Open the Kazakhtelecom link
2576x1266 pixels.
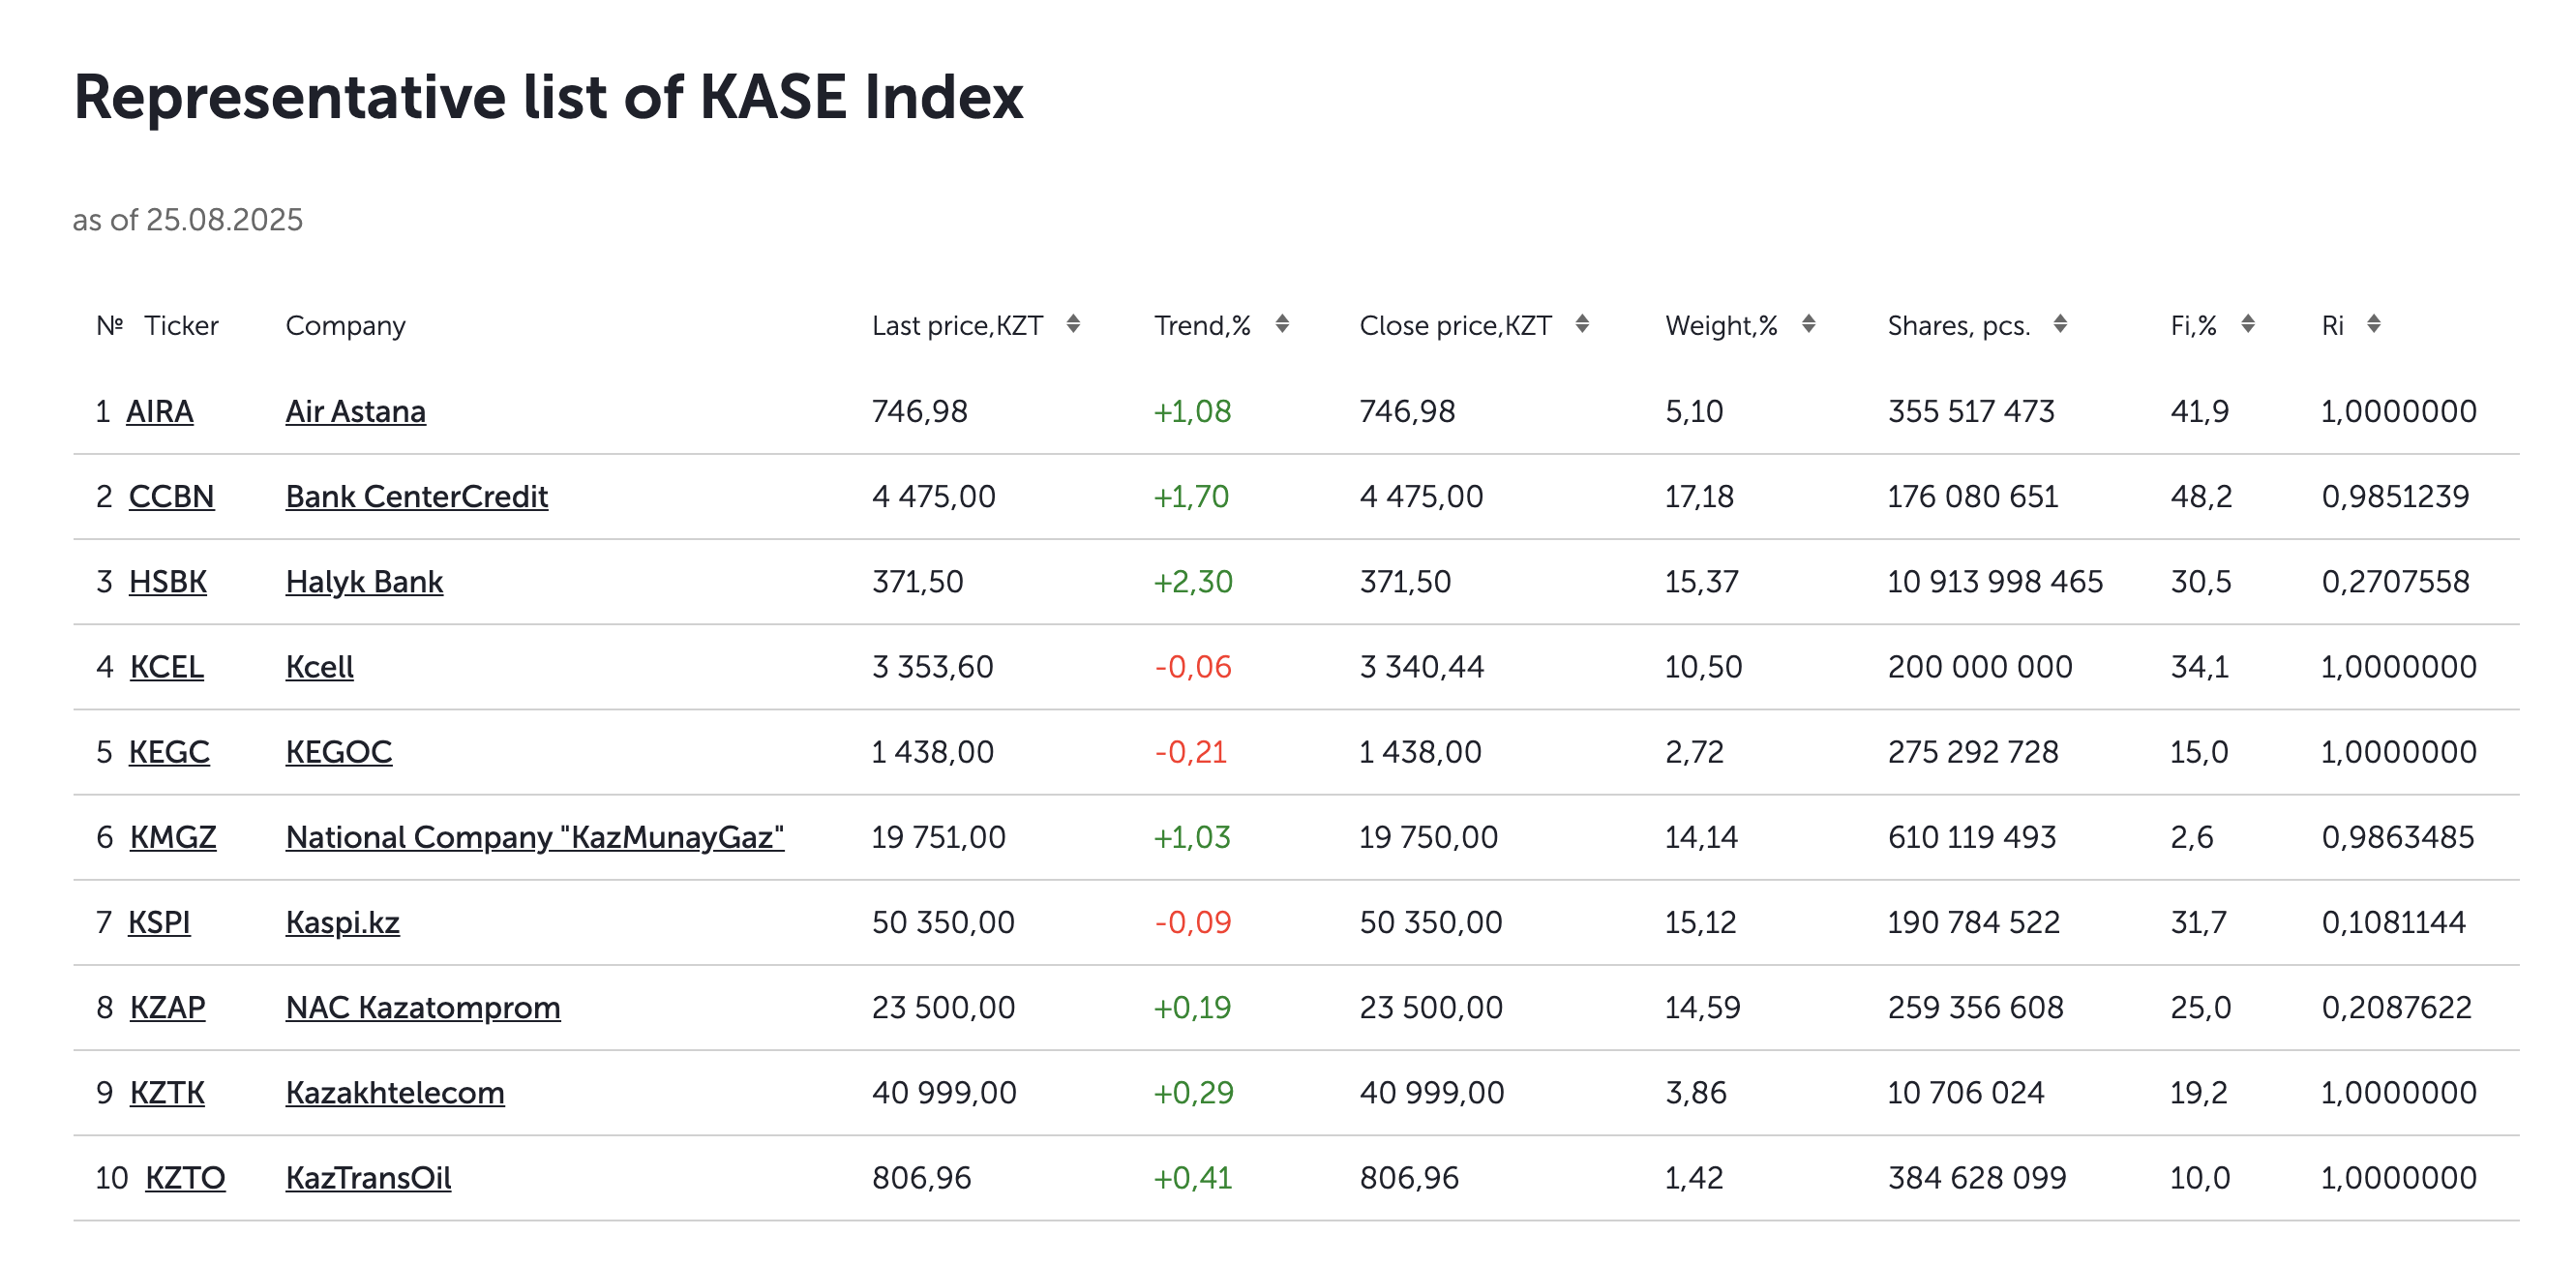coord(394,1092)
